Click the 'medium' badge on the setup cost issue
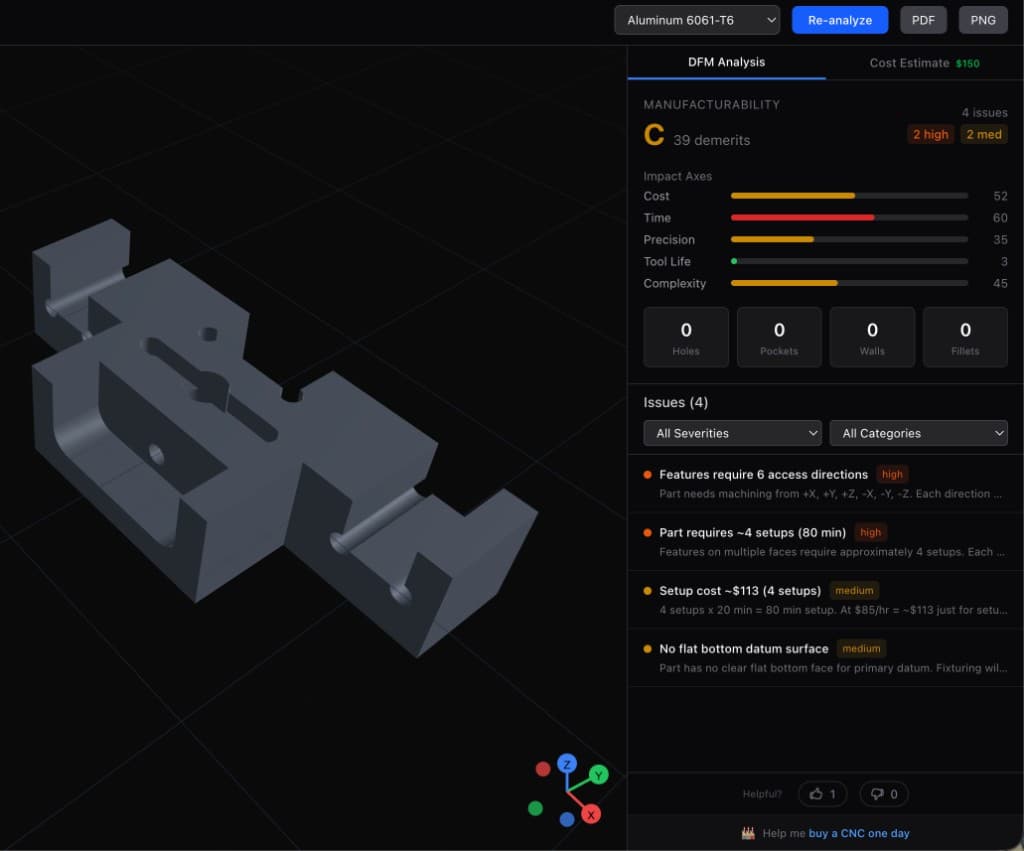Image resolution: width=1024 pixels, height=851 pixels. (854, 590)
